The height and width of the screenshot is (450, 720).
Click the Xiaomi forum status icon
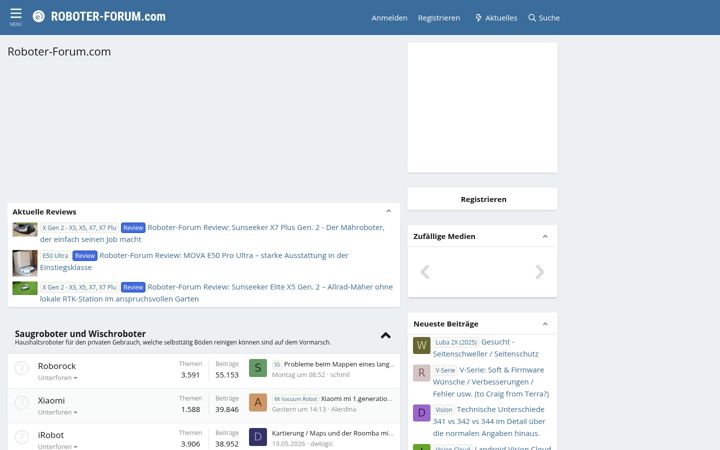pos(22,403)
